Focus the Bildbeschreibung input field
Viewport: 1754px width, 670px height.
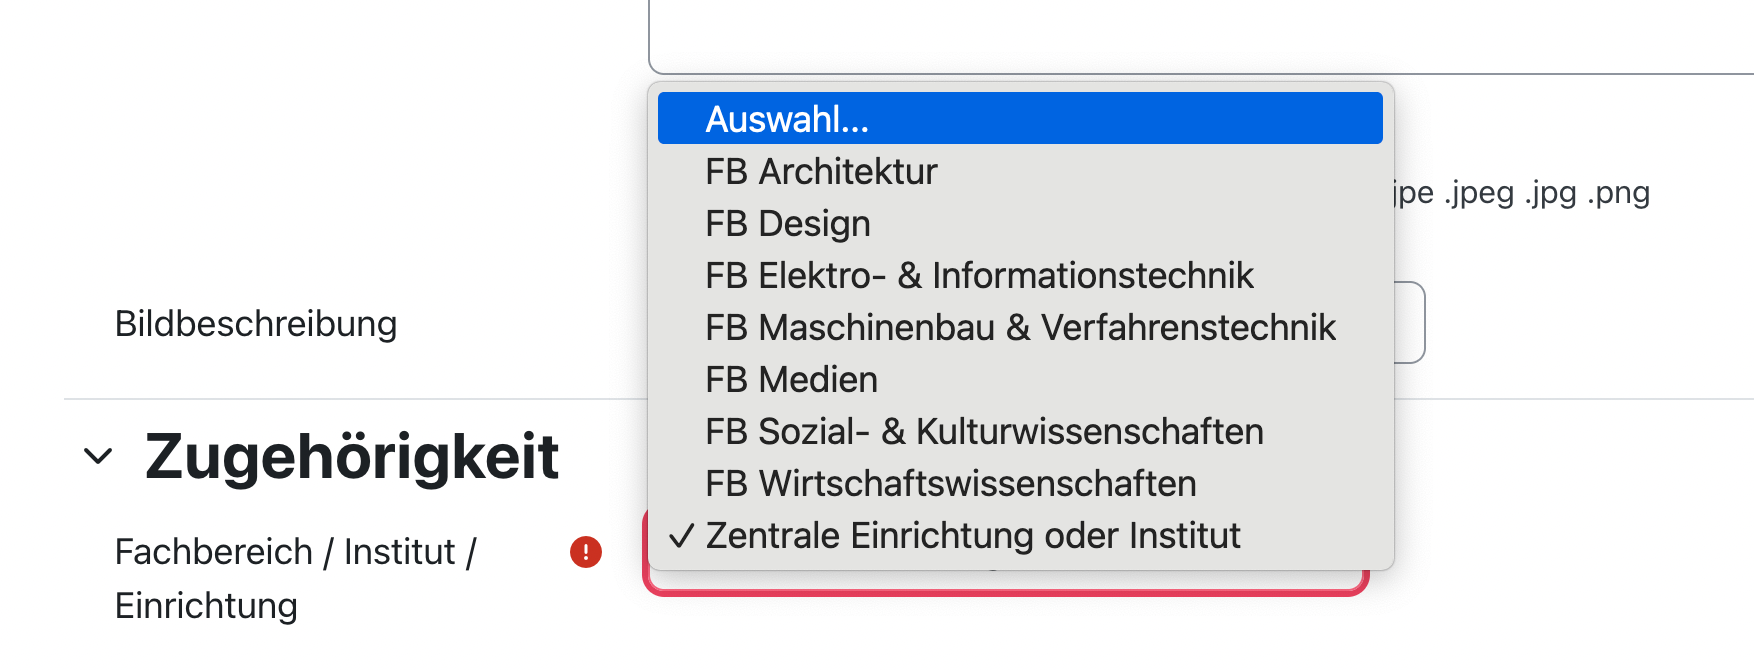click(1410, 323)
